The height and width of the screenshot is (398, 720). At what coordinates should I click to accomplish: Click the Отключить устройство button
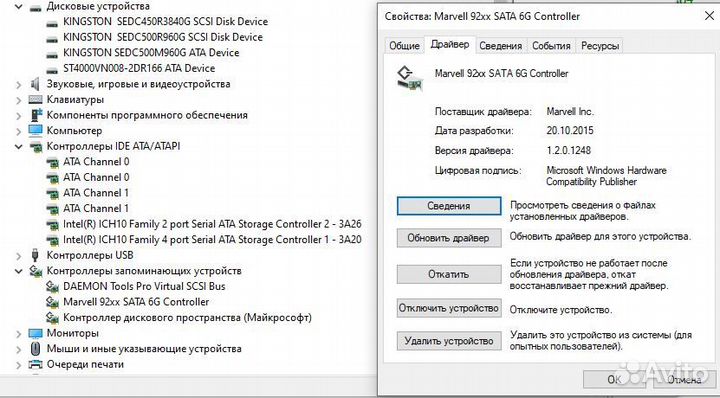tap(449, 308)
